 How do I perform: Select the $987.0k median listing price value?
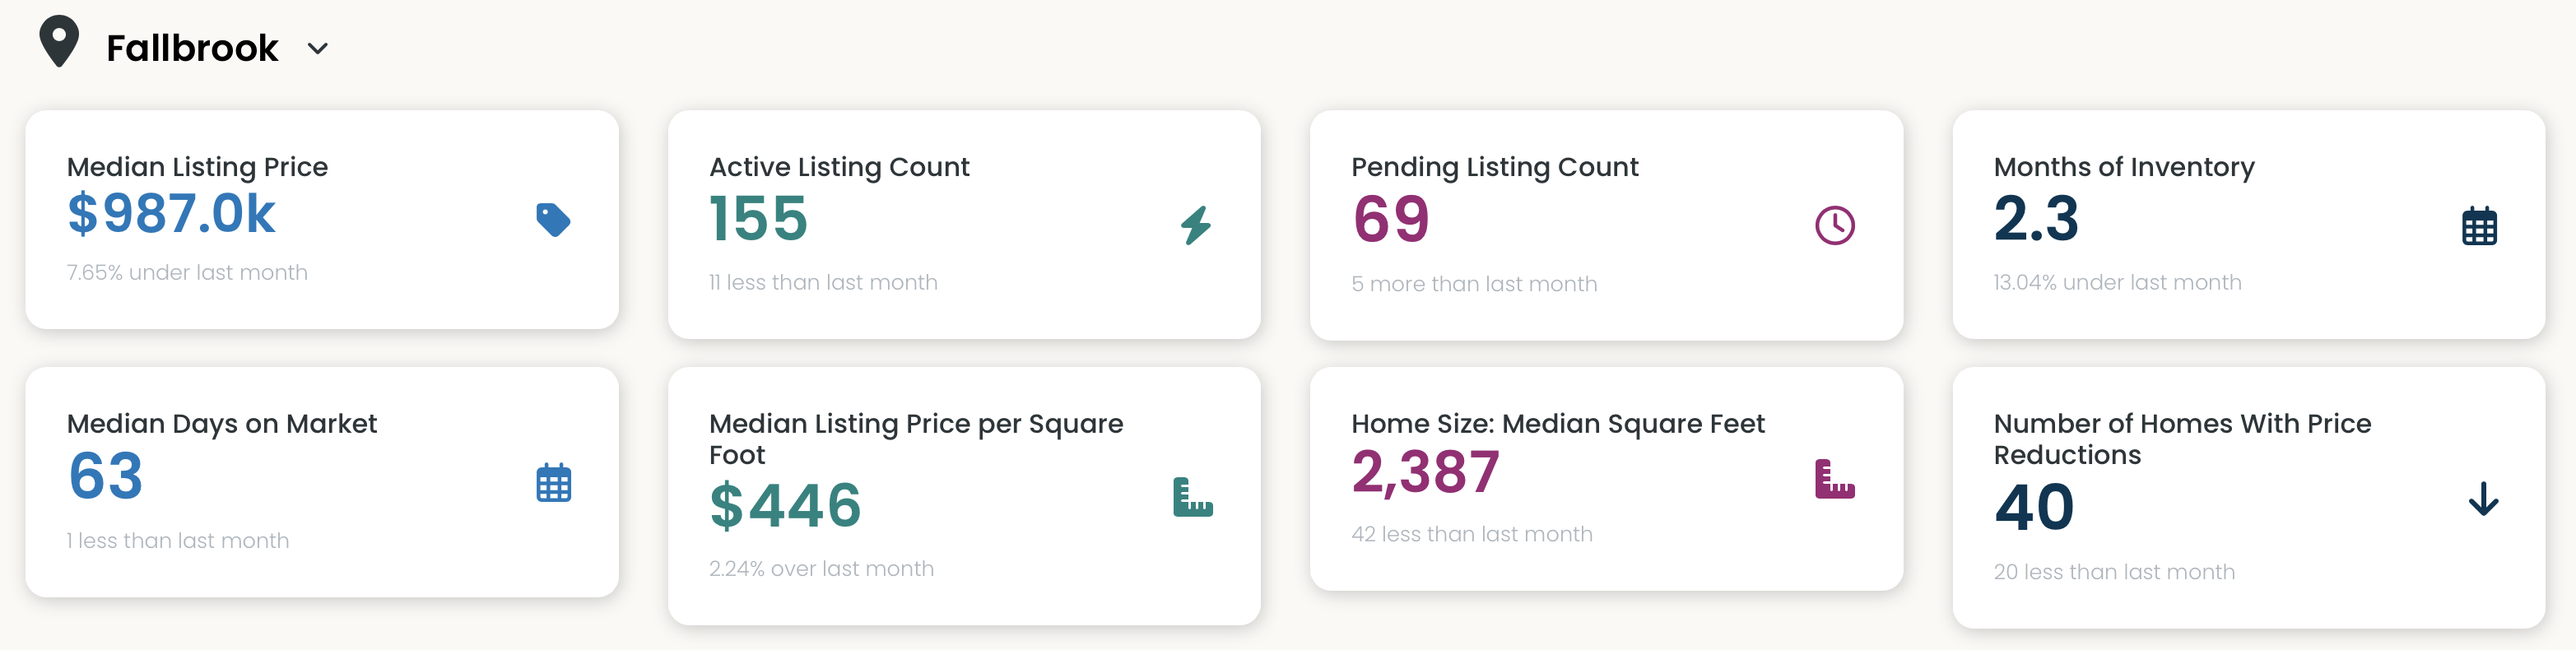(171, 214)
